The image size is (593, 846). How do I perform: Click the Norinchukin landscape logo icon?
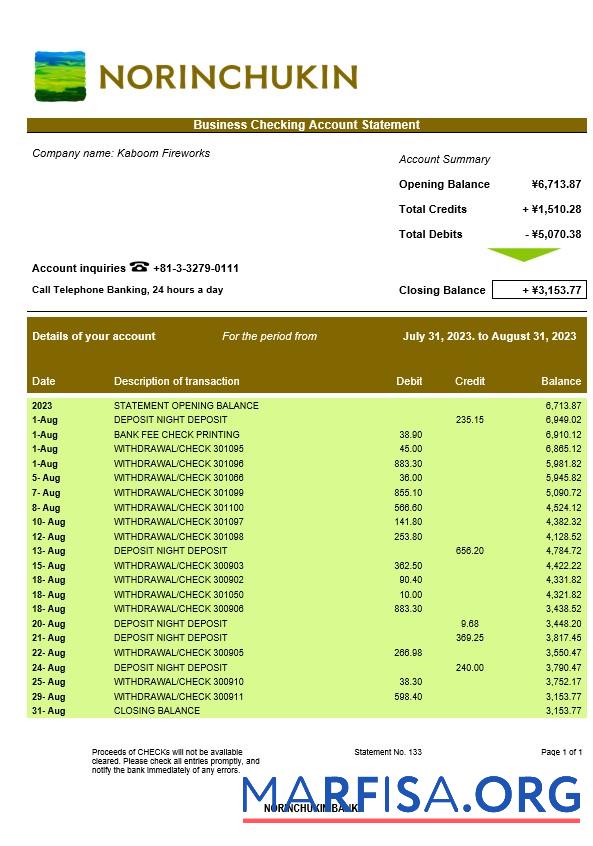click(x=60, y=76)
